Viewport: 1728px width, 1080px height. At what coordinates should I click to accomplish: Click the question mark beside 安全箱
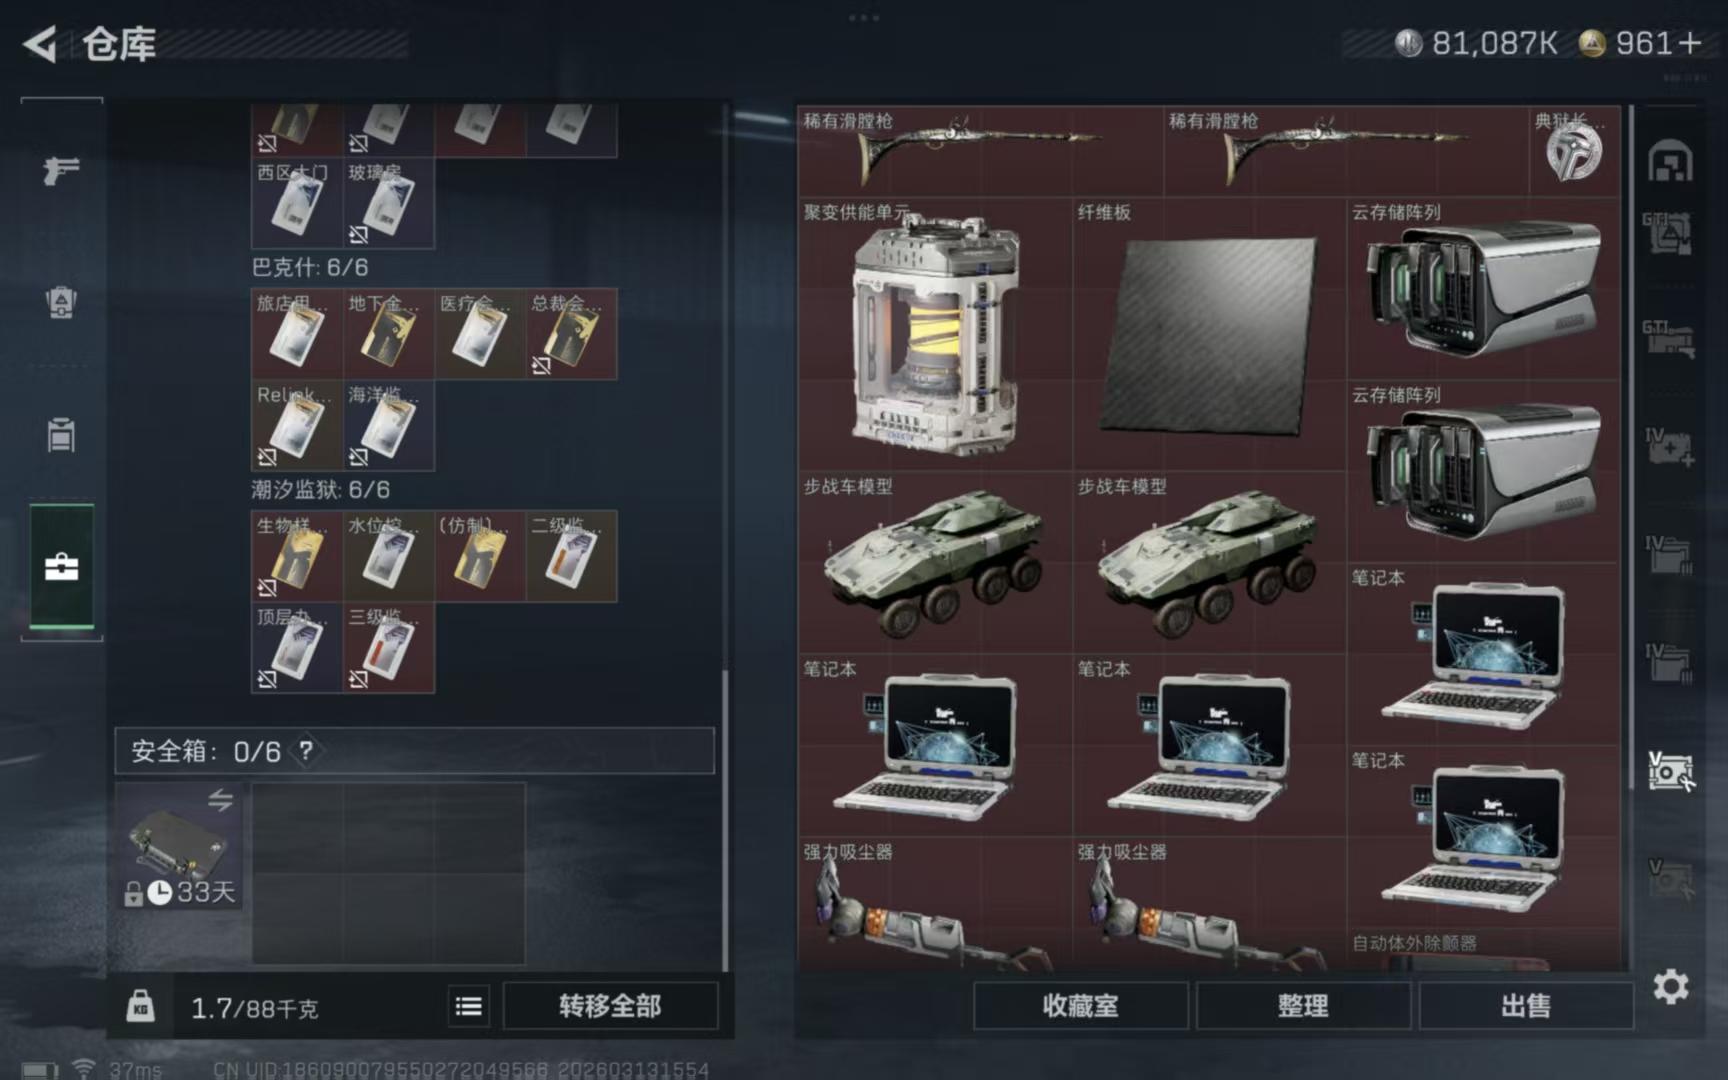tap(306, 751)
